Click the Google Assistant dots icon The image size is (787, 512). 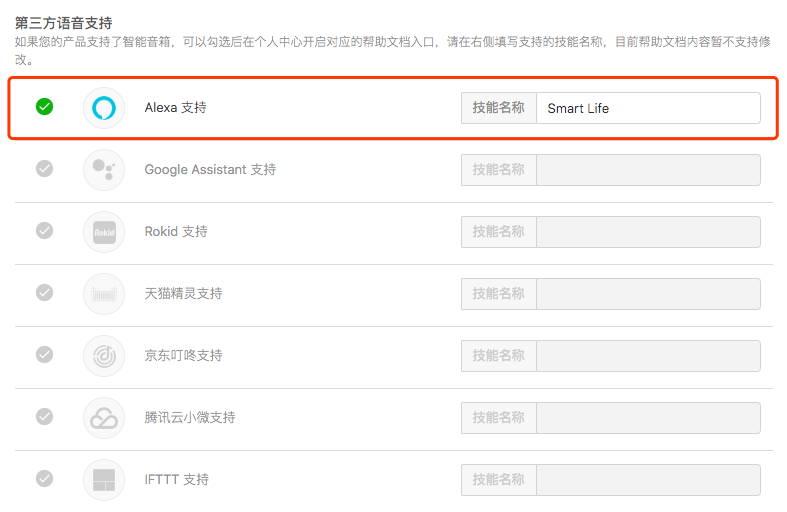coord(104,170)
